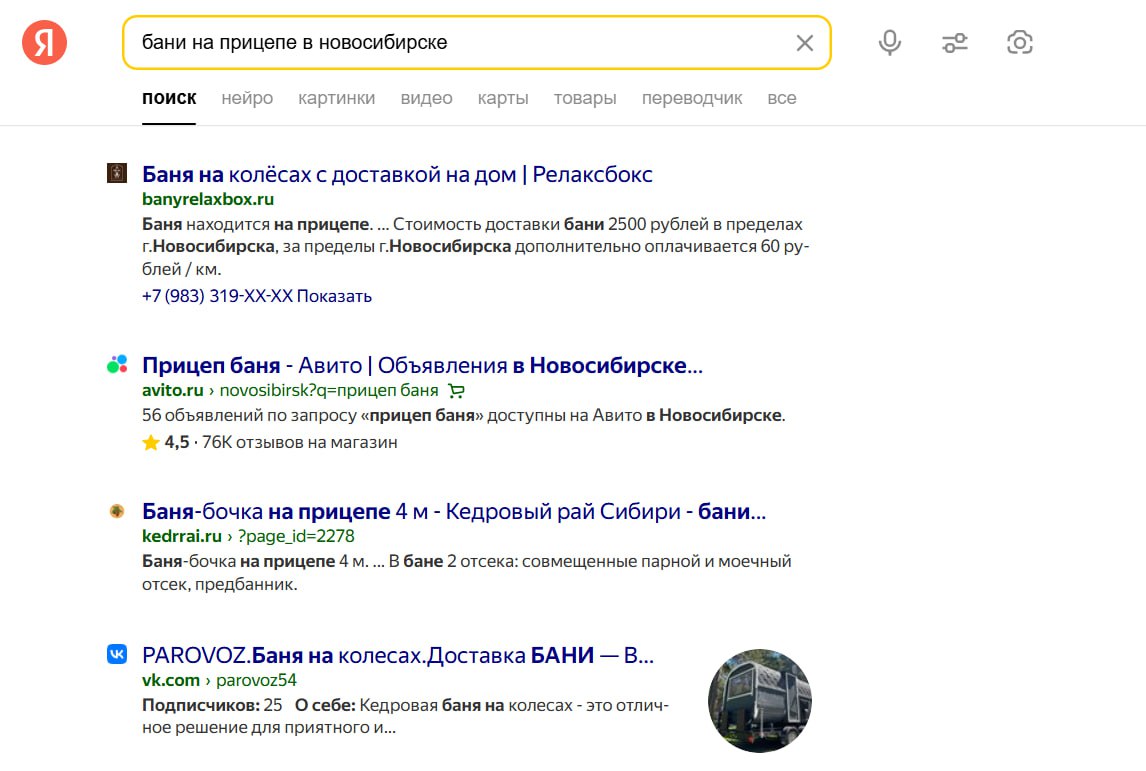Click the Yandex logo icon

44,42
